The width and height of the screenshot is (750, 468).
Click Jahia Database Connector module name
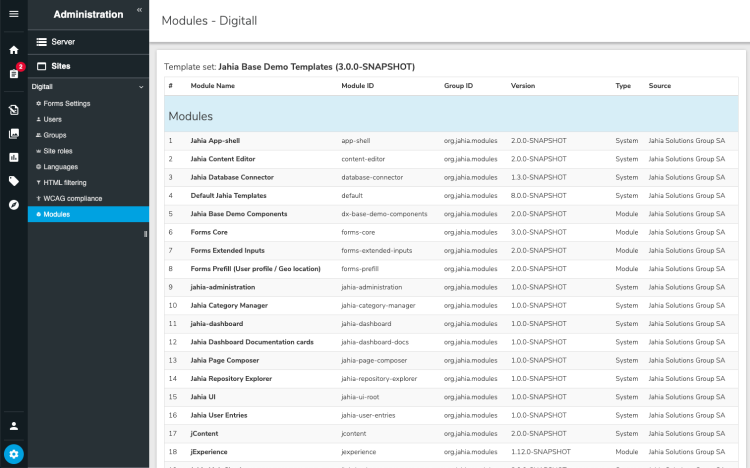(232, 177)
